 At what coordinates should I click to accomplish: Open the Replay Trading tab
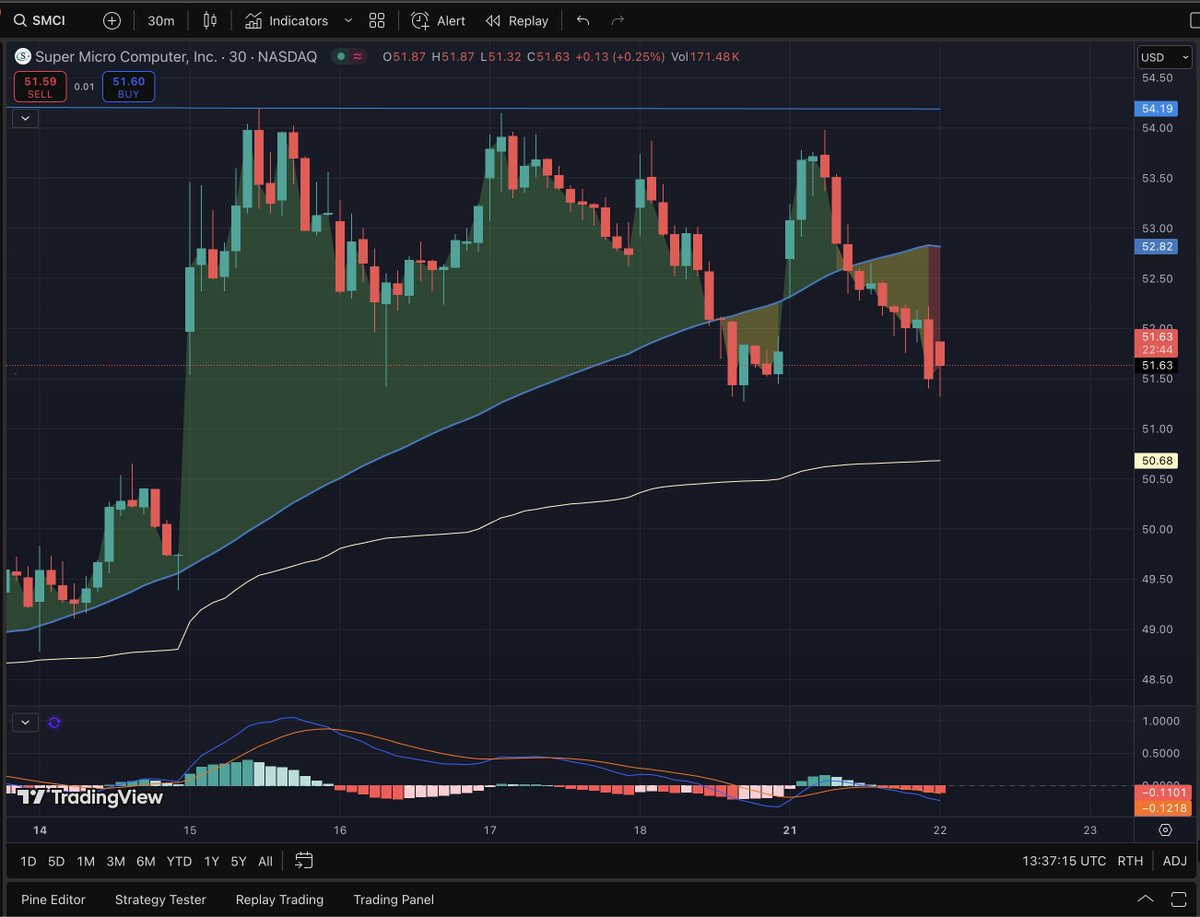point(279,899)
